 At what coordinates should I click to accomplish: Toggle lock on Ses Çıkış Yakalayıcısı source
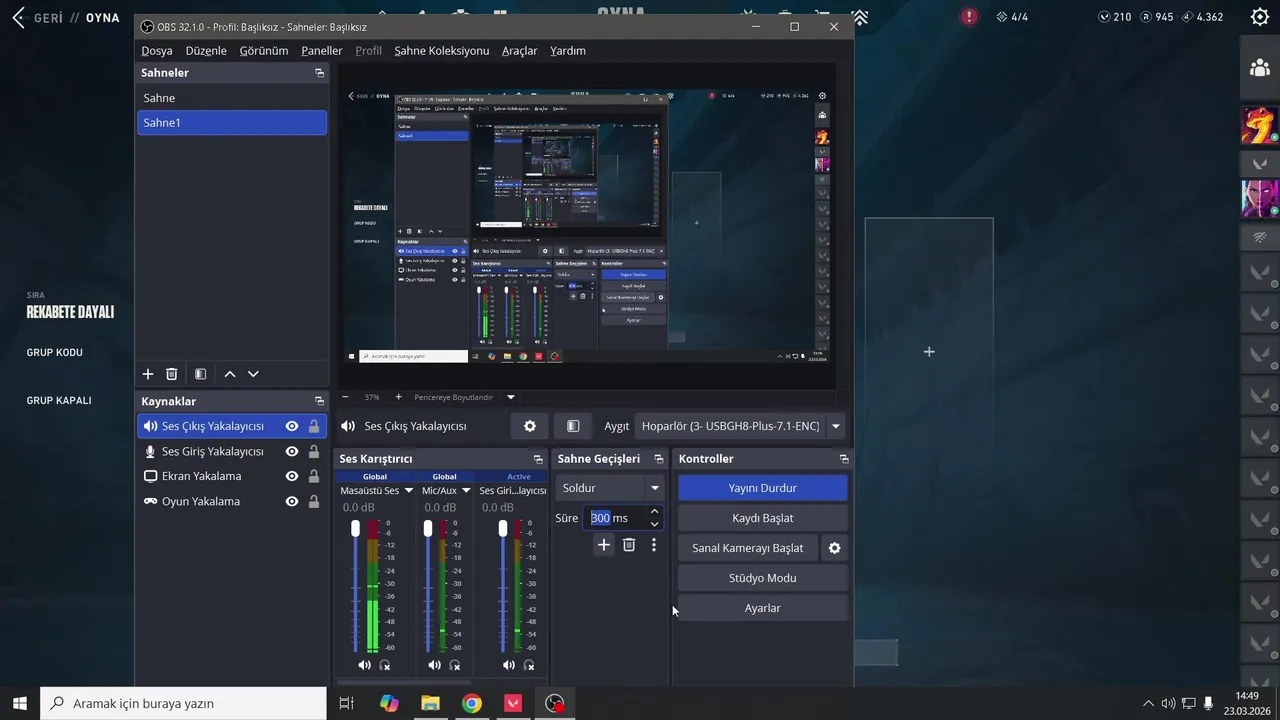tap(314, 426)
